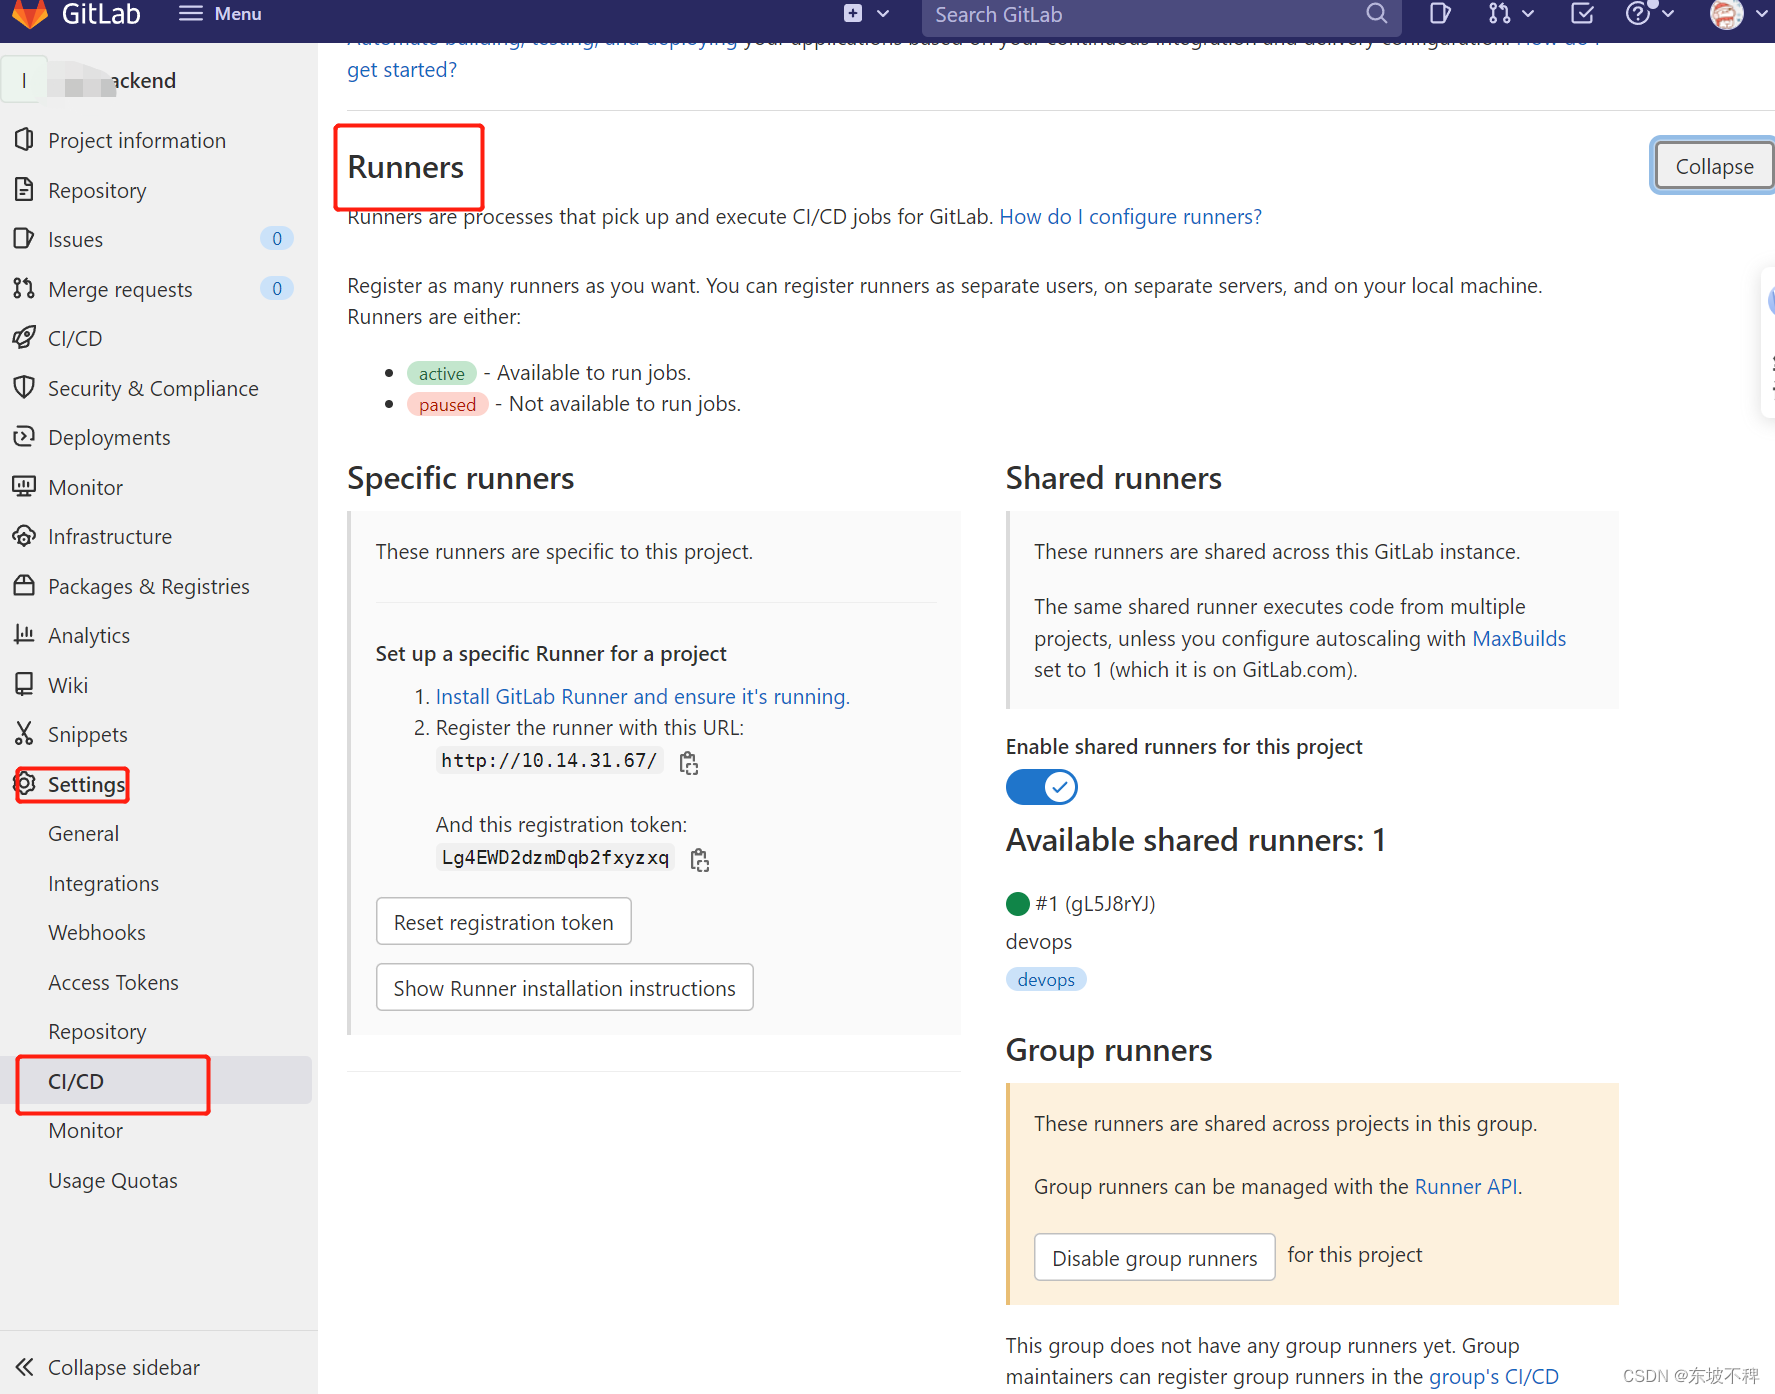Screen dimensions: 1775x1394
Task: Click the Repository file icon in sidebar
Action: tap(25, 189)
